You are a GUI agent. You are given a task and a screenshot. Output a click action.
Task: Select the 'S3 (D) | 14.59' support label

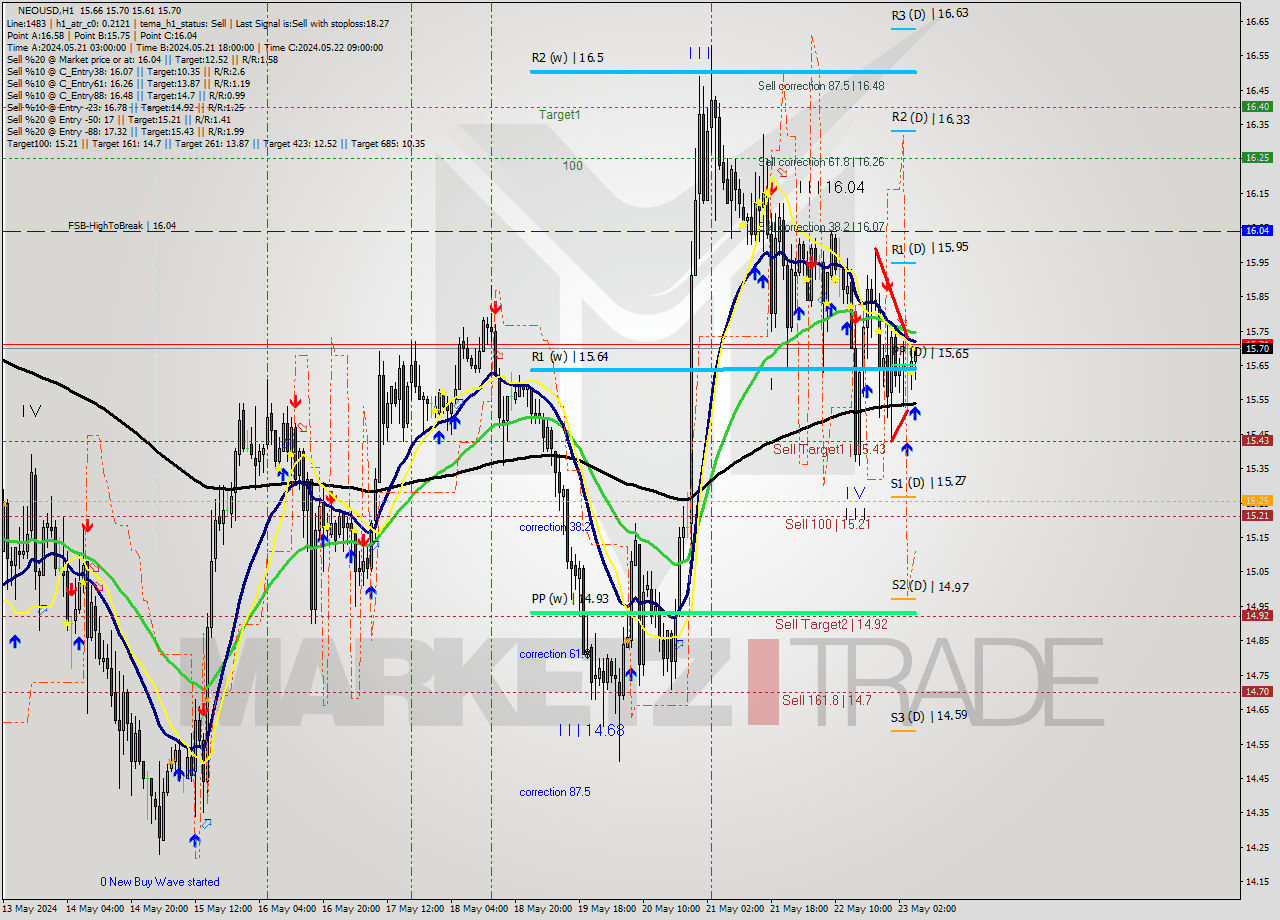[x=929, y=716]
